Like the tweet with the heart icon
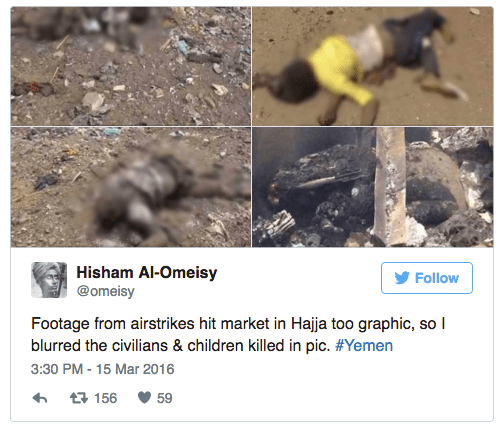The width and height of the screenshot is (501, 428). [145, 398]
